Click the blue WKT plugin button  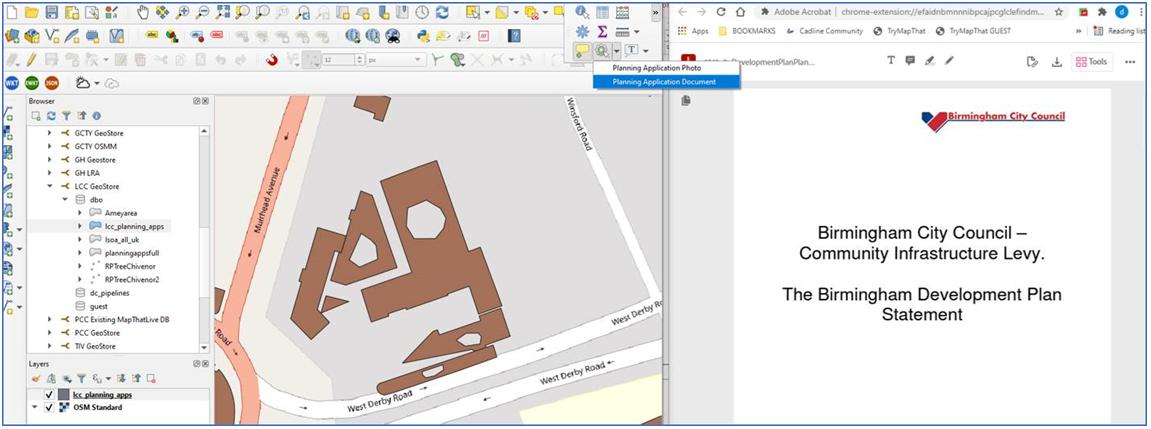tap(12, 83)
